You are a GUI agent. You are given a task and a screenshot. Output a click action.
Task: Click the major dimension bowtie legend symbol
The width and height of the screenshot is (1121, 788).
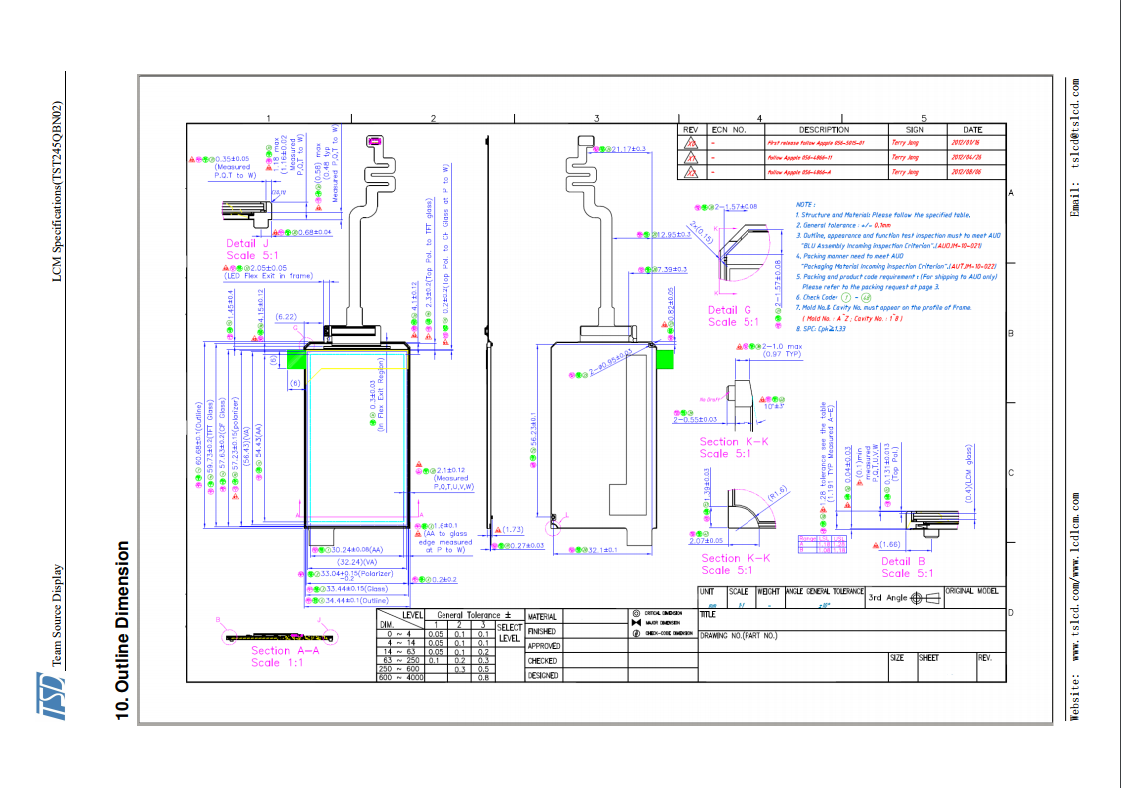point(637,622)
